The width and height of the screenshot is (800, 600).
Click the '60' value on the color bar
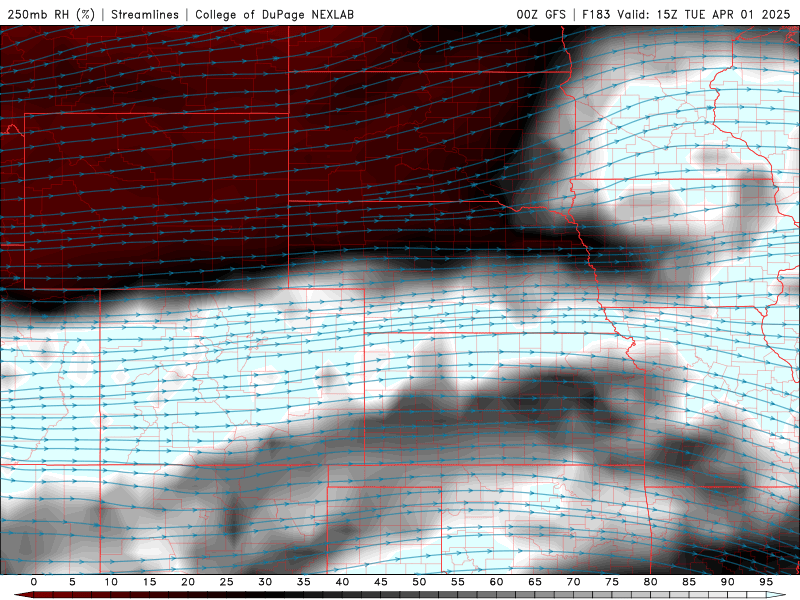coord(496,582)
